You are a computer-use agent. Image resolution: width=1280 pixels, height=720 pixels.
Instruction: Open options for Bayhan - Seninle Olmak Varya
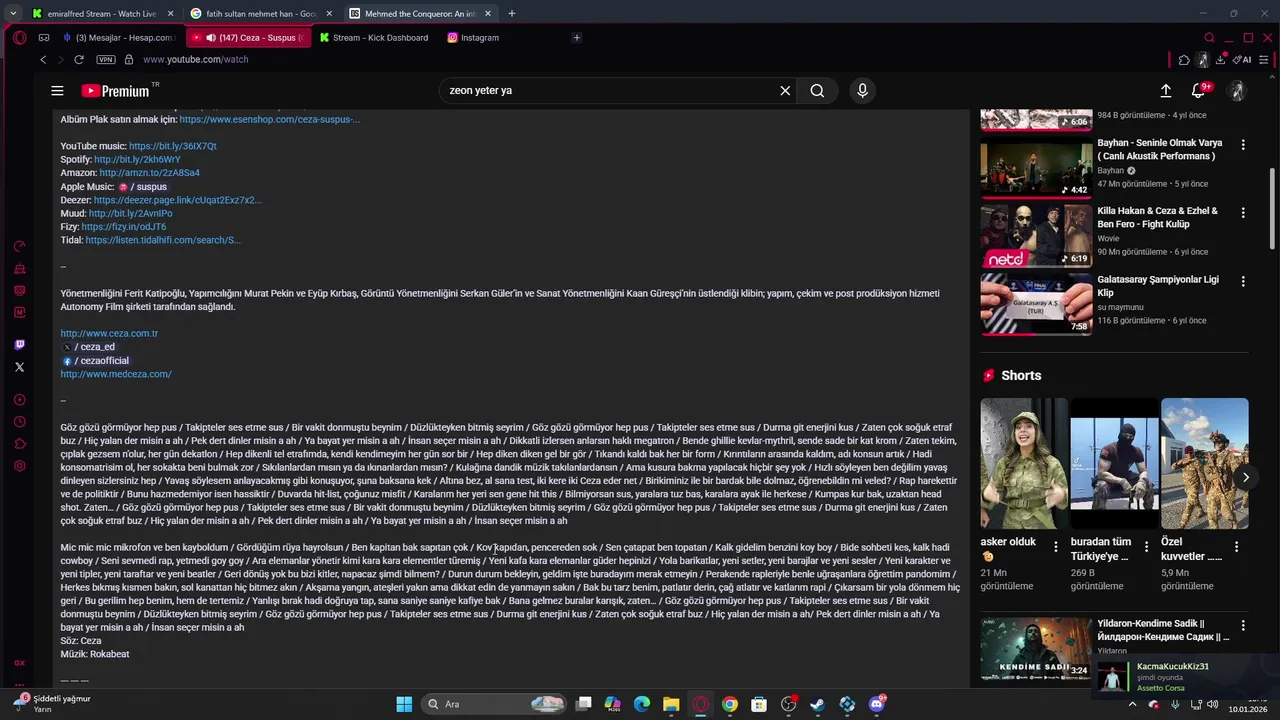coord(1243,145)
